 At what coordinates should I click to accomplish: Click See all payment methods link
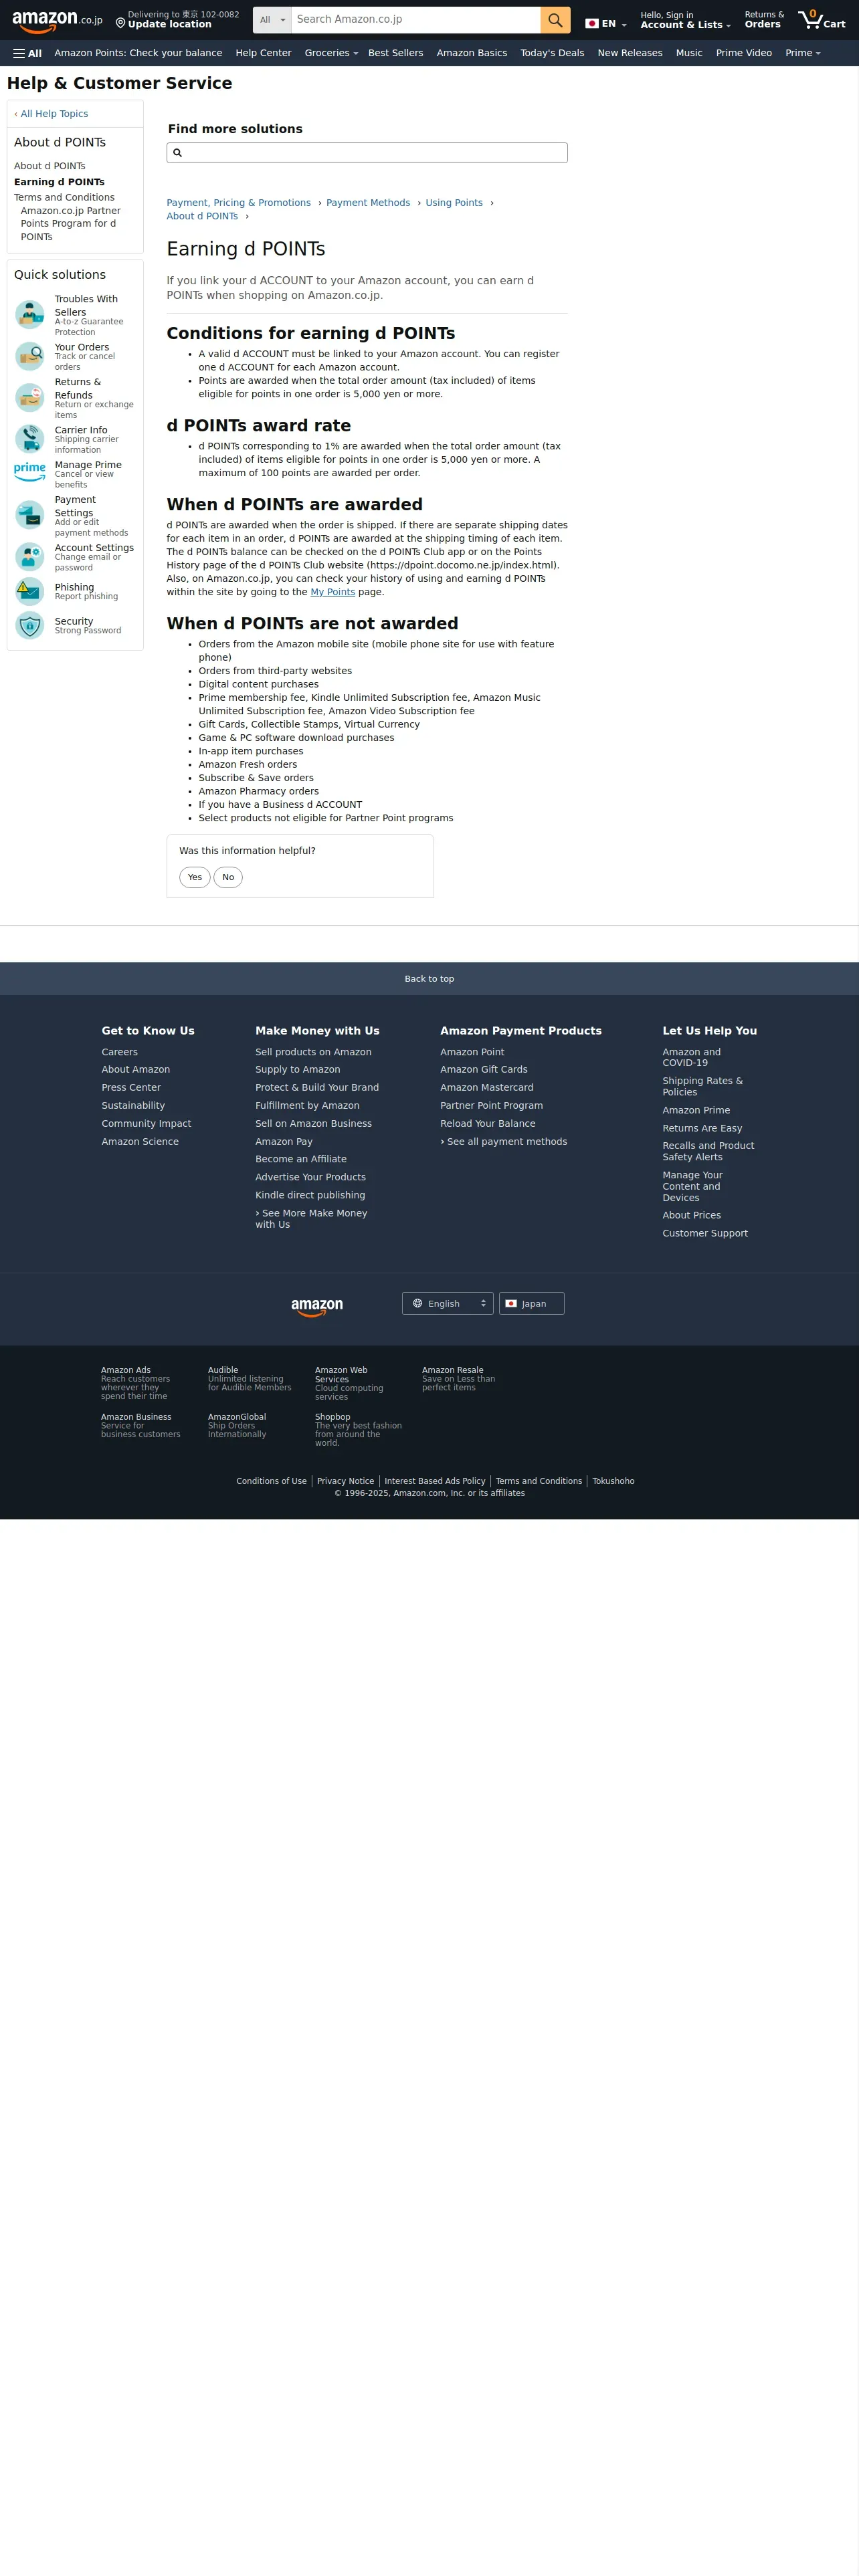[x=504, y=1142]
